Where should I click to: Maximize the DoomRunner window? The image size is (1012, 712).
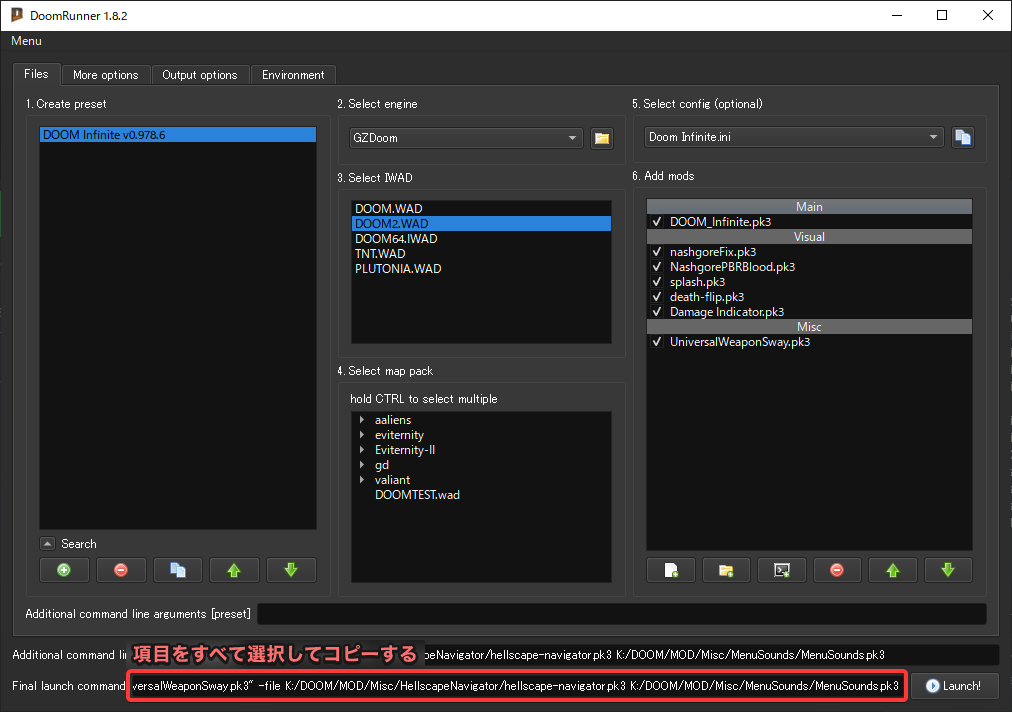tap(942, 15)
